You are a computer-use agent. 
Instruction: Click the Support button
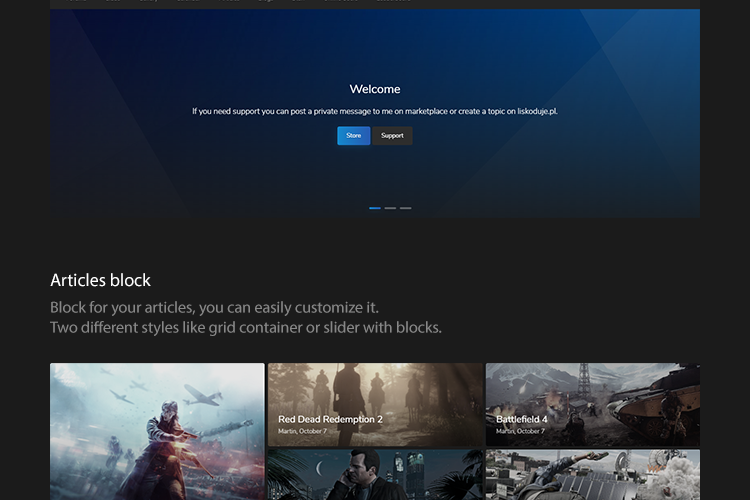392,136
